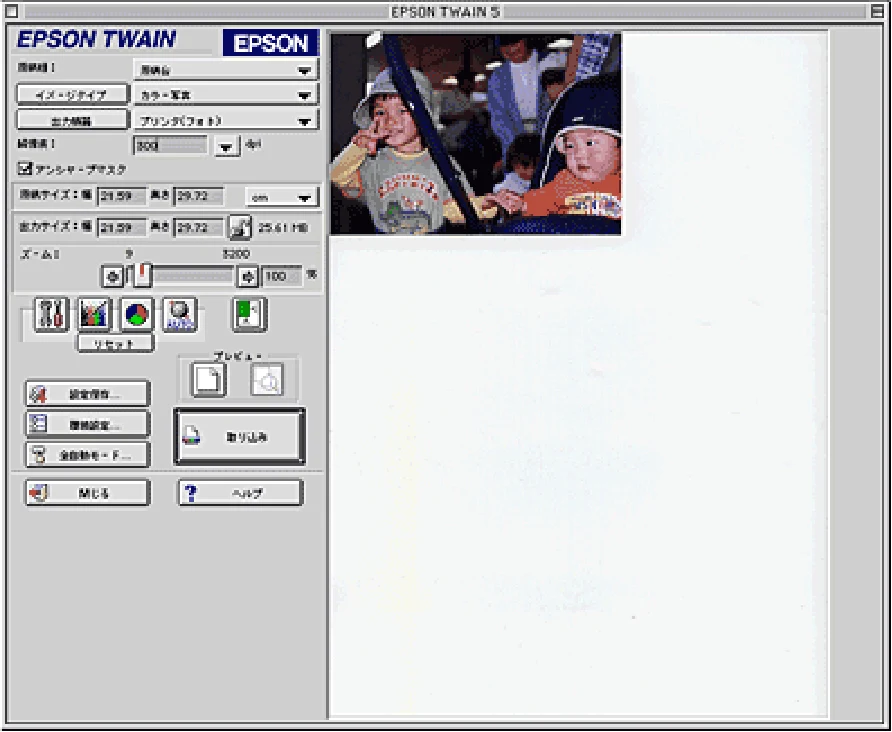The width and height of the screenshot is (892, 732).
Task: Click the Reset button below tool icons
Action: pyautogui.click(x=115, y=343)
